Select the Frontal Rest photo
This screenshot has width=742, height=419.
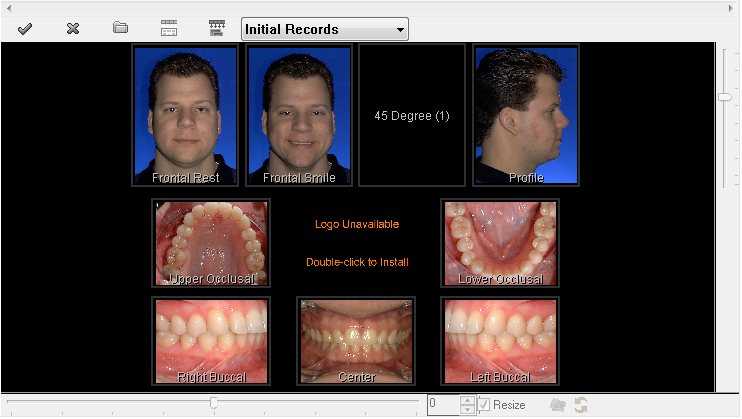tap(185, 115)
